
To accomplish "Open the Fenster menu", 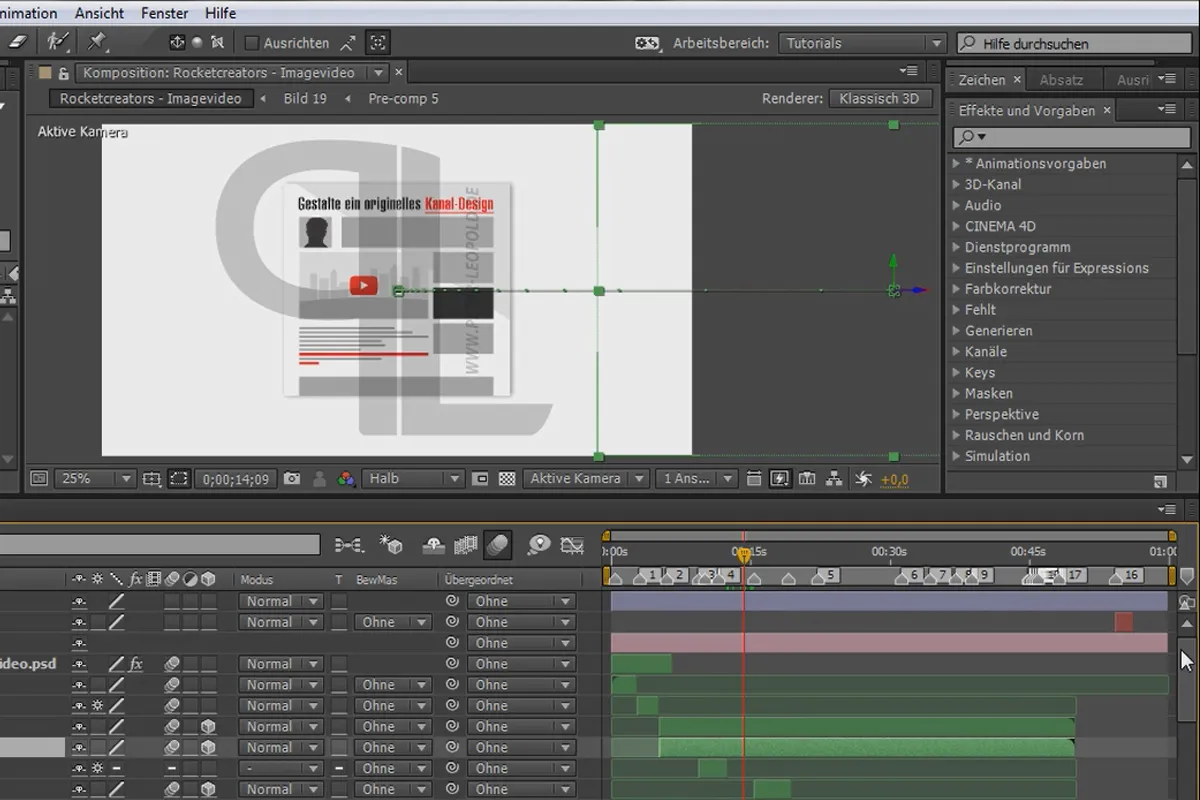I will pos(164,13).
